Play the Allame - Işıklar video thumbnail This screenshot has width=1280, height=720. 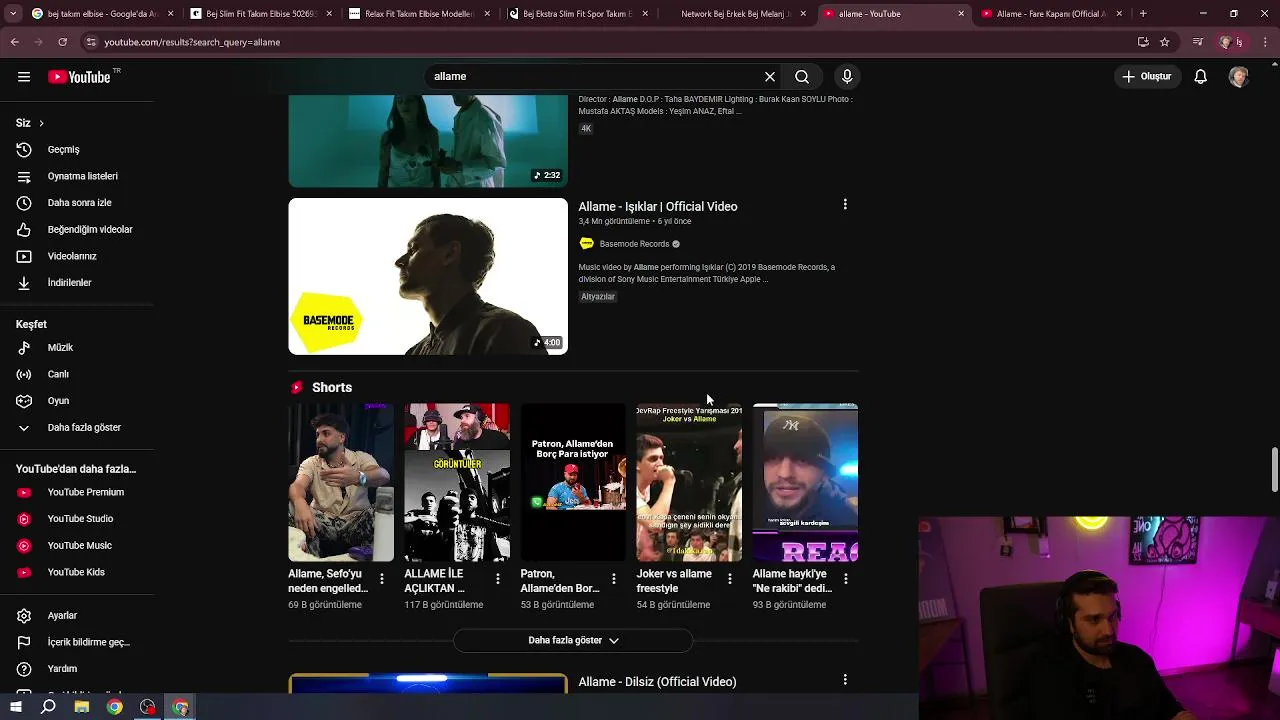pyautogui.click(x=428, y=276)
